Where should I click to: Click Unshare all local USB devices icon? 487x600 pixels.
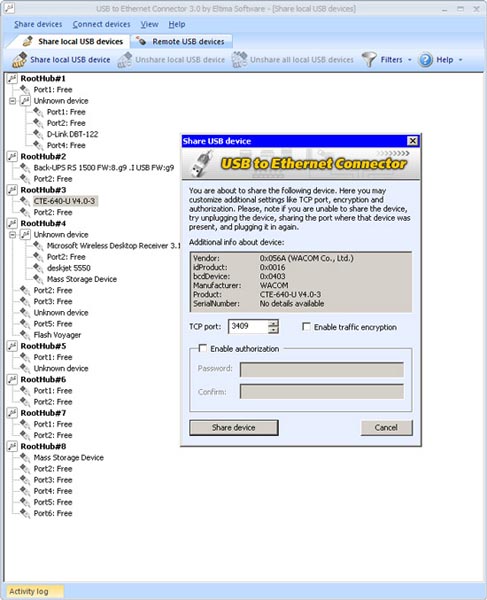click(x=239, y=60)
